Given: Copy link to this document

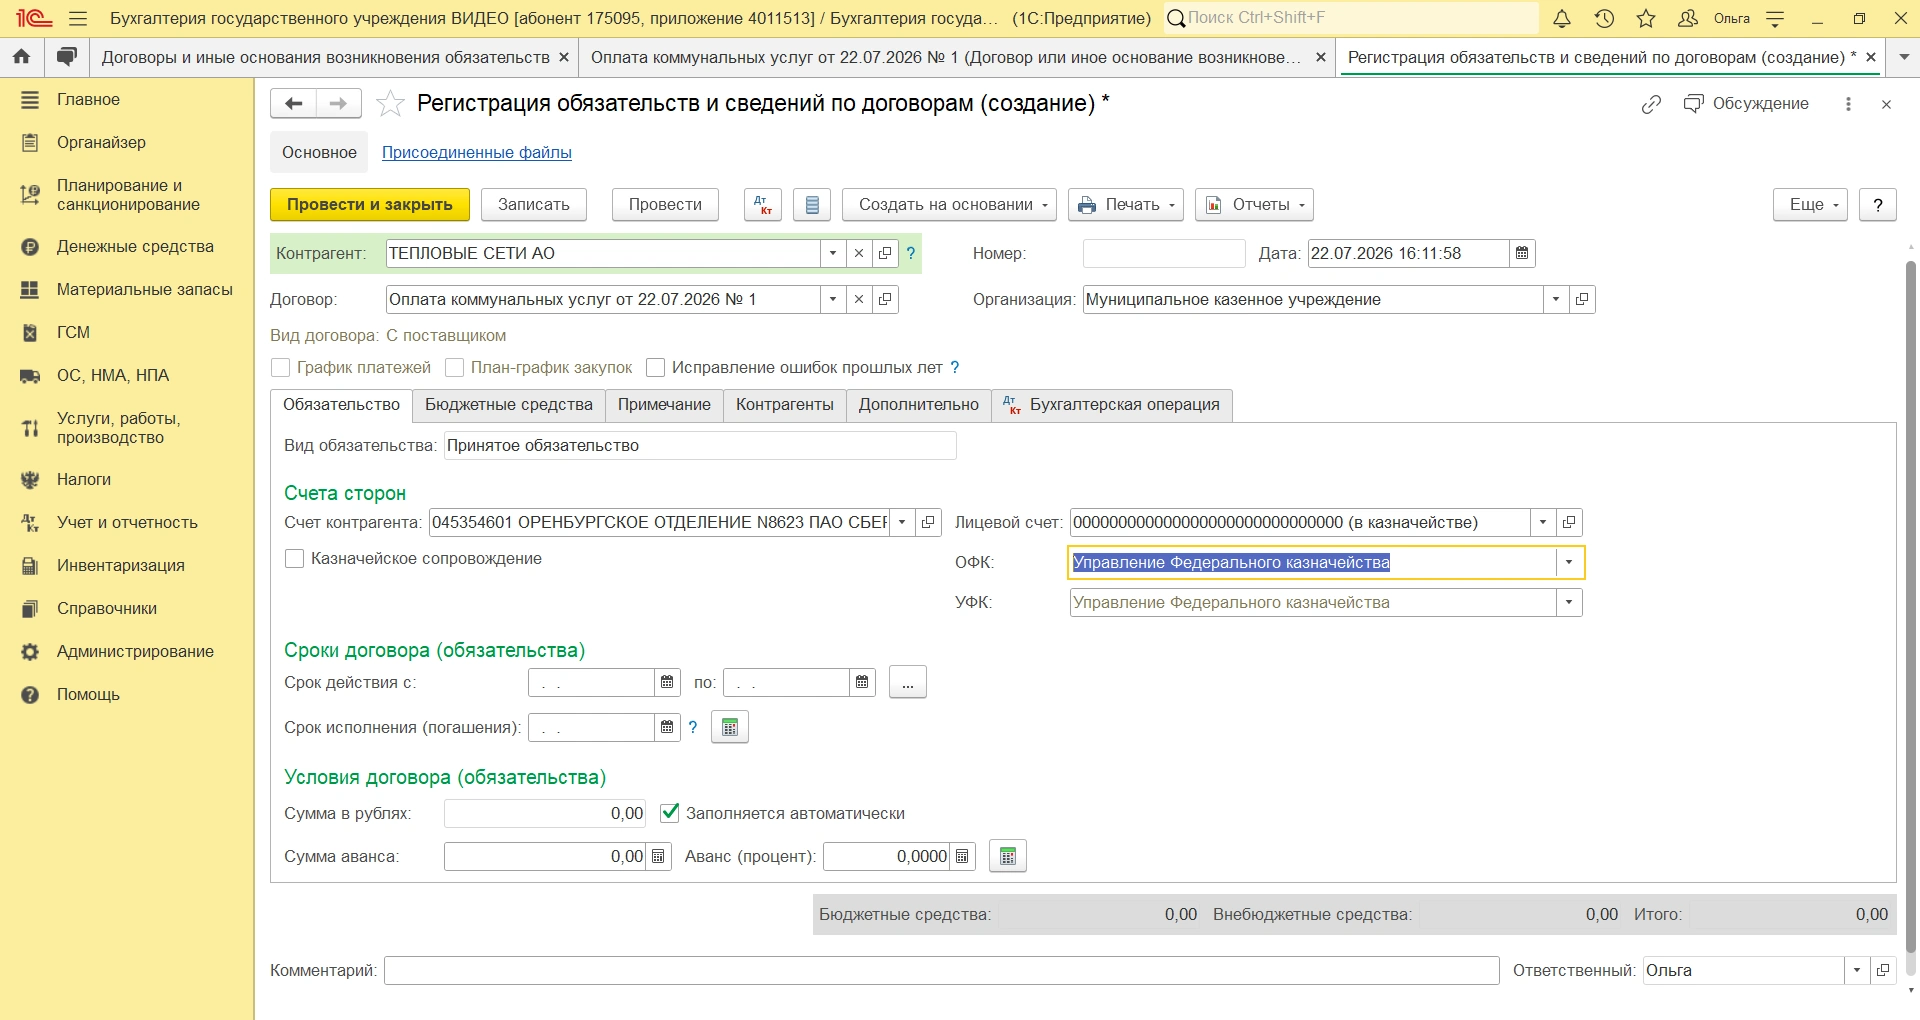Looking at the screenshot, I should pos(1651,104).
